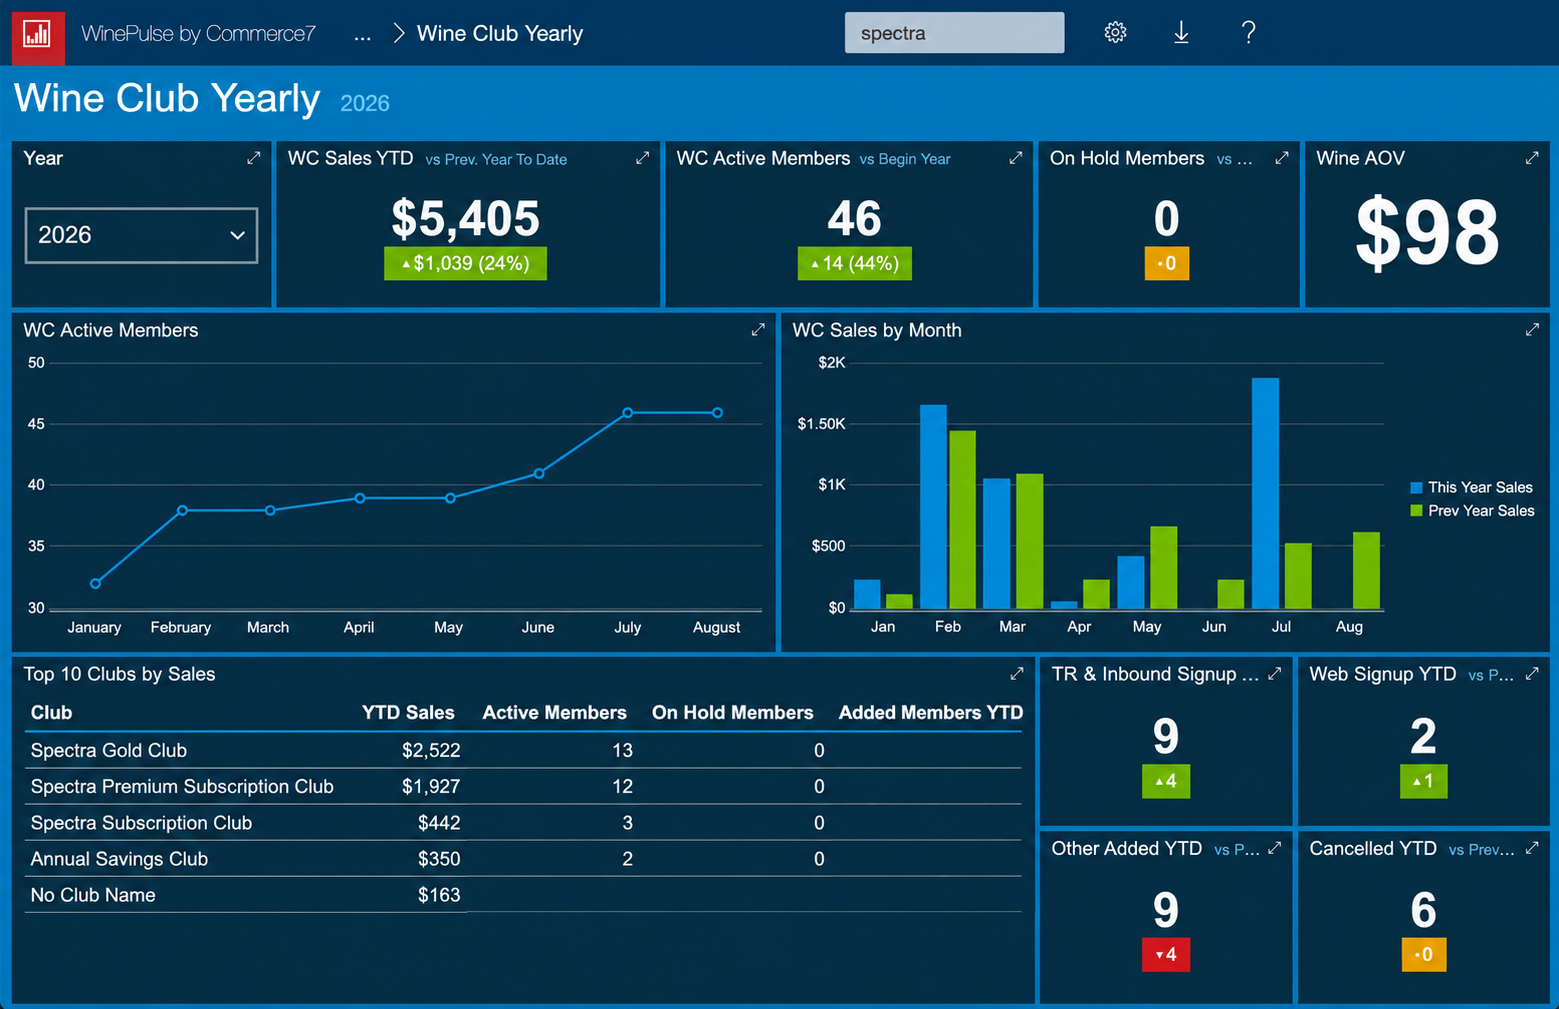Click the $163 YTD sales value
Image resolution: width=1559 pixels, height=1009 pixels.
click(x=439, y=895)
